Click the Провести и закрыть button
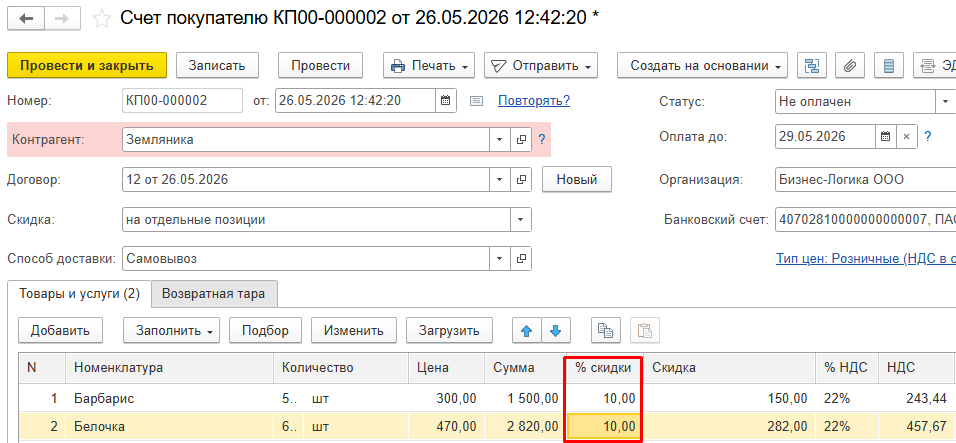 click(87, 65)
